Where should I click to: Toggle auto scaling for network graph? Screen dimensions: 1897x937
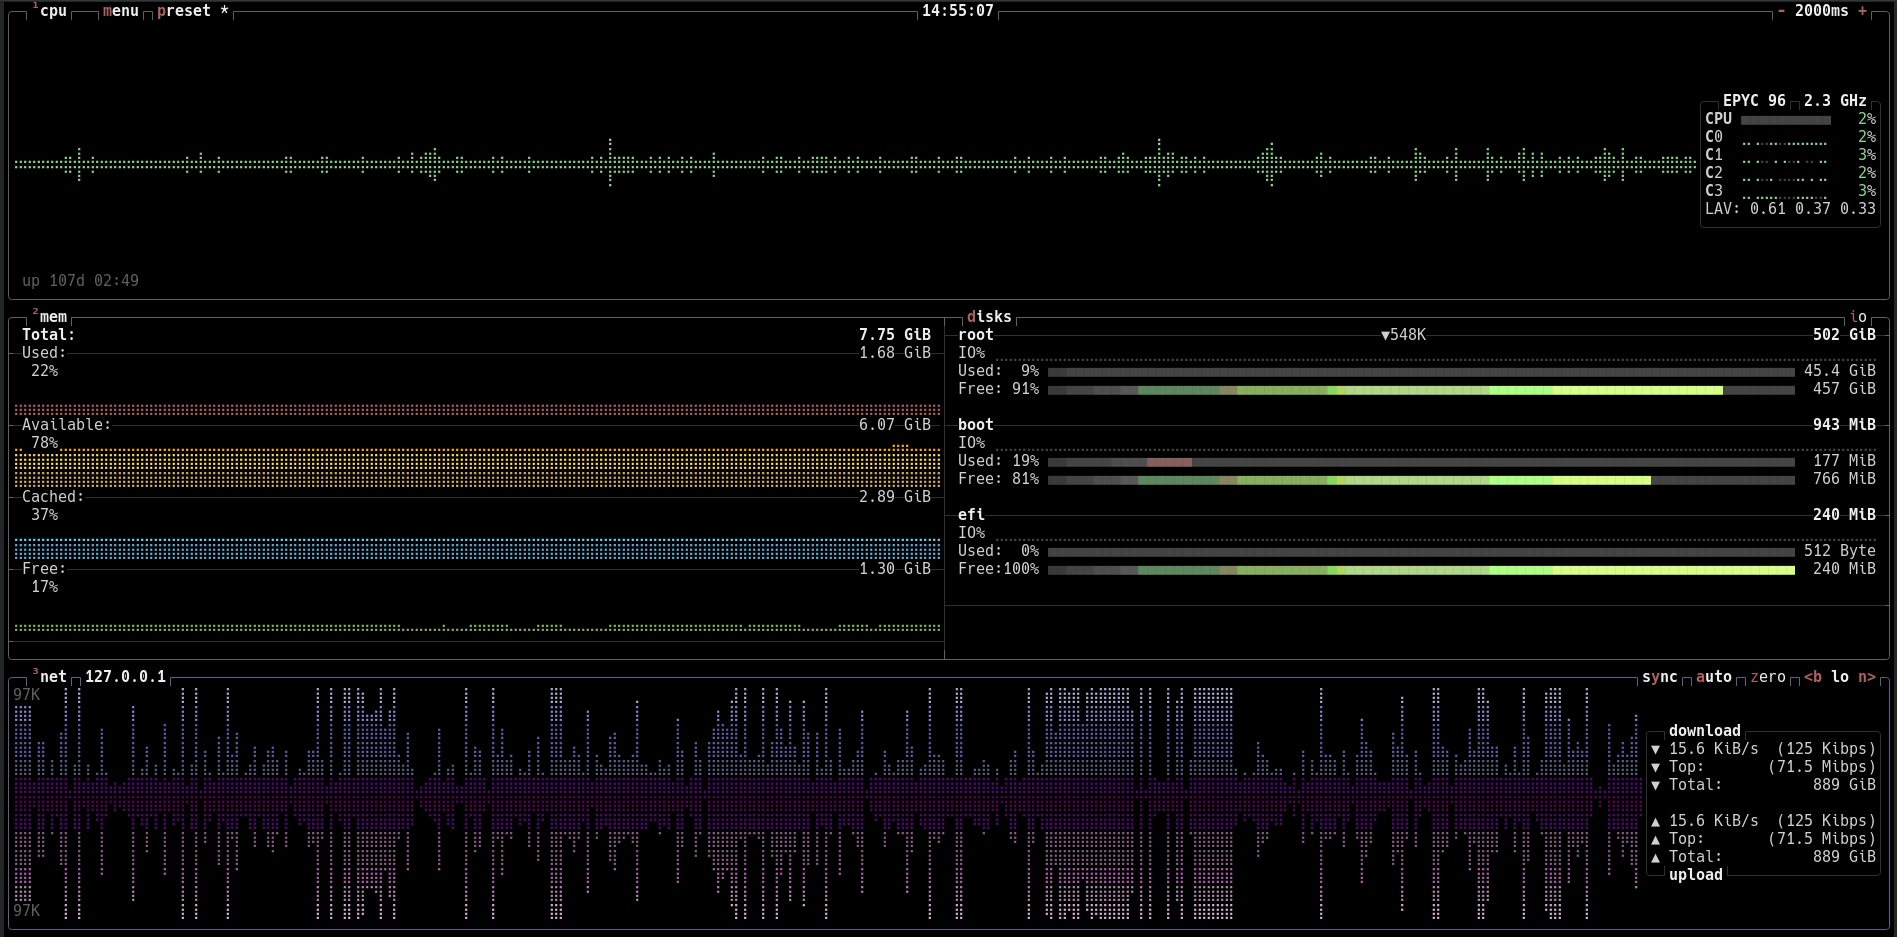1713,677
